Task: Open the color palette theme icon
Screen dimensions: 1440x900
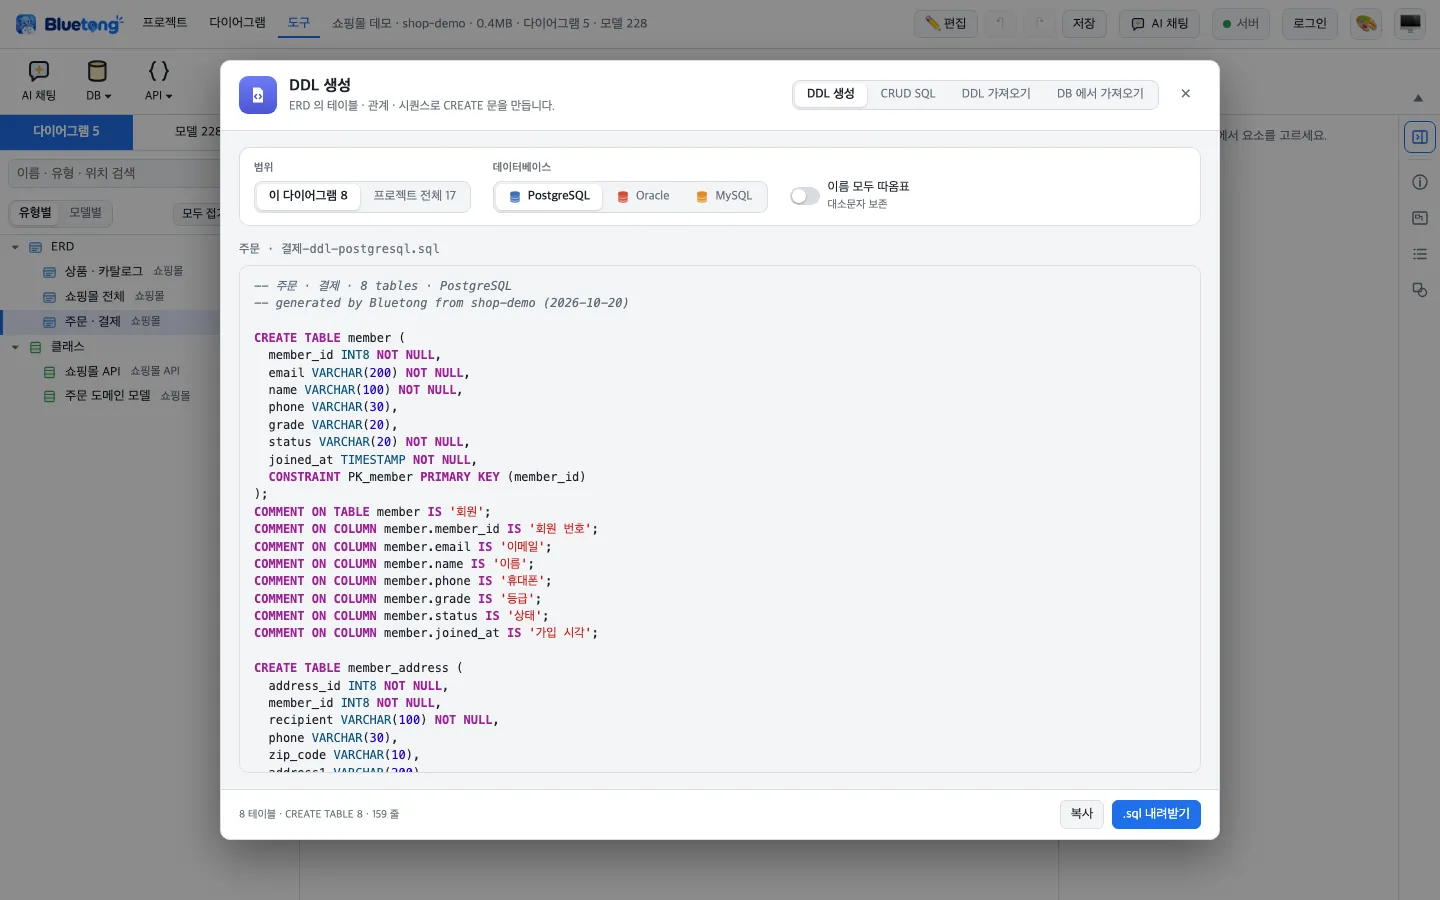Action: point(1366,23)
